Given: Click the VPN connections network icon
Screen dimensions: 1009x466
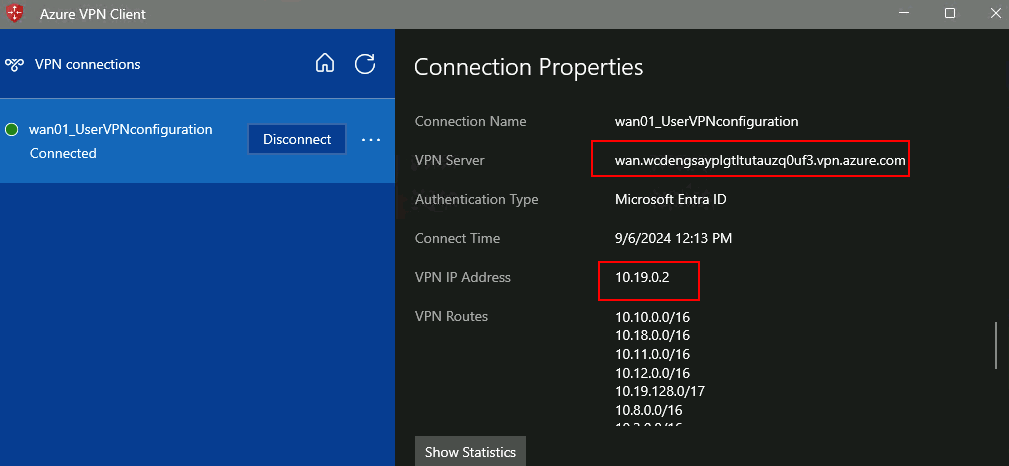Looking at the screenshot, I should (x=14, y=64).
